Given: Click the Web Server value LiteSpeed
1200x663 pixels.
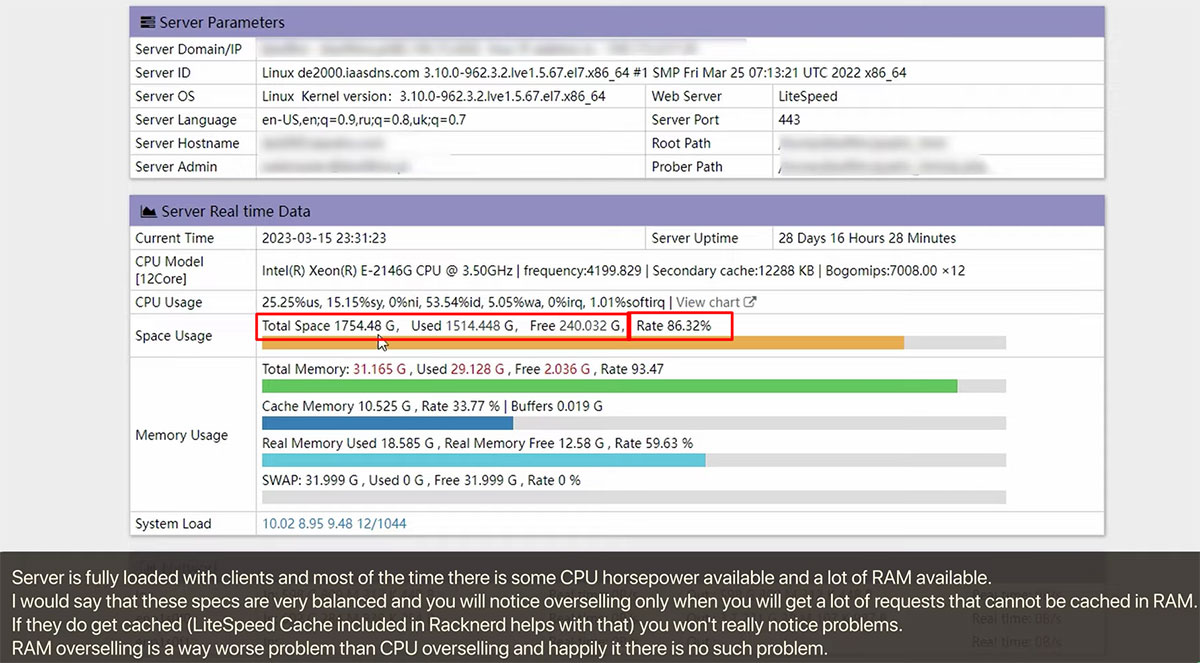Looking at the screenshot, I should 808,96.
